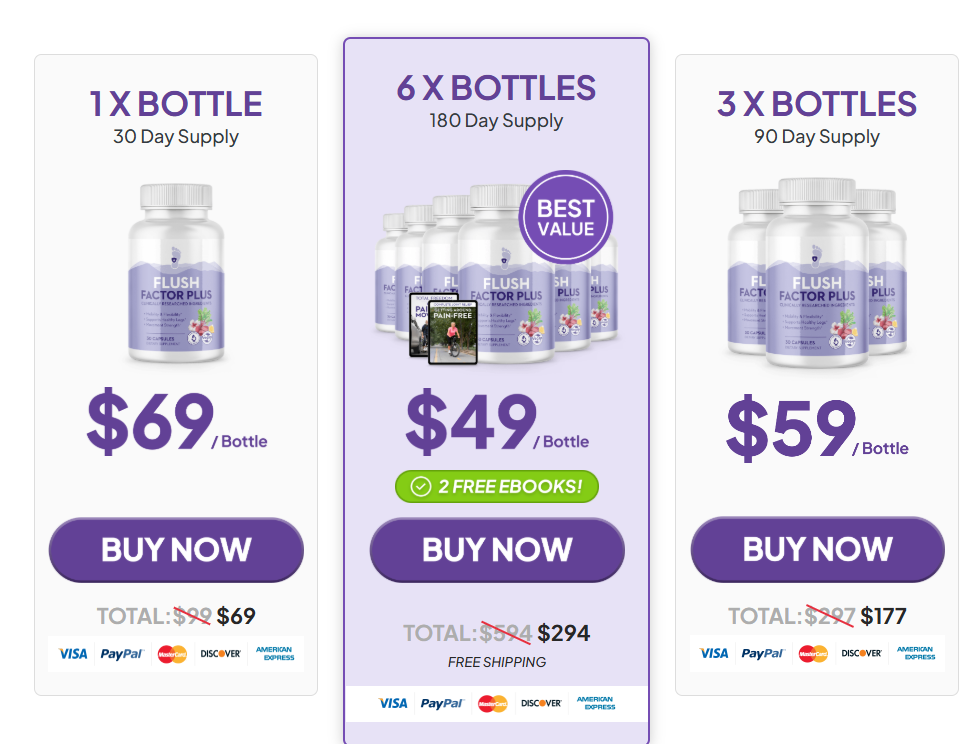The image size is (961, 744).
Task: Click the Best Value badge
Action: click(566, 217)
